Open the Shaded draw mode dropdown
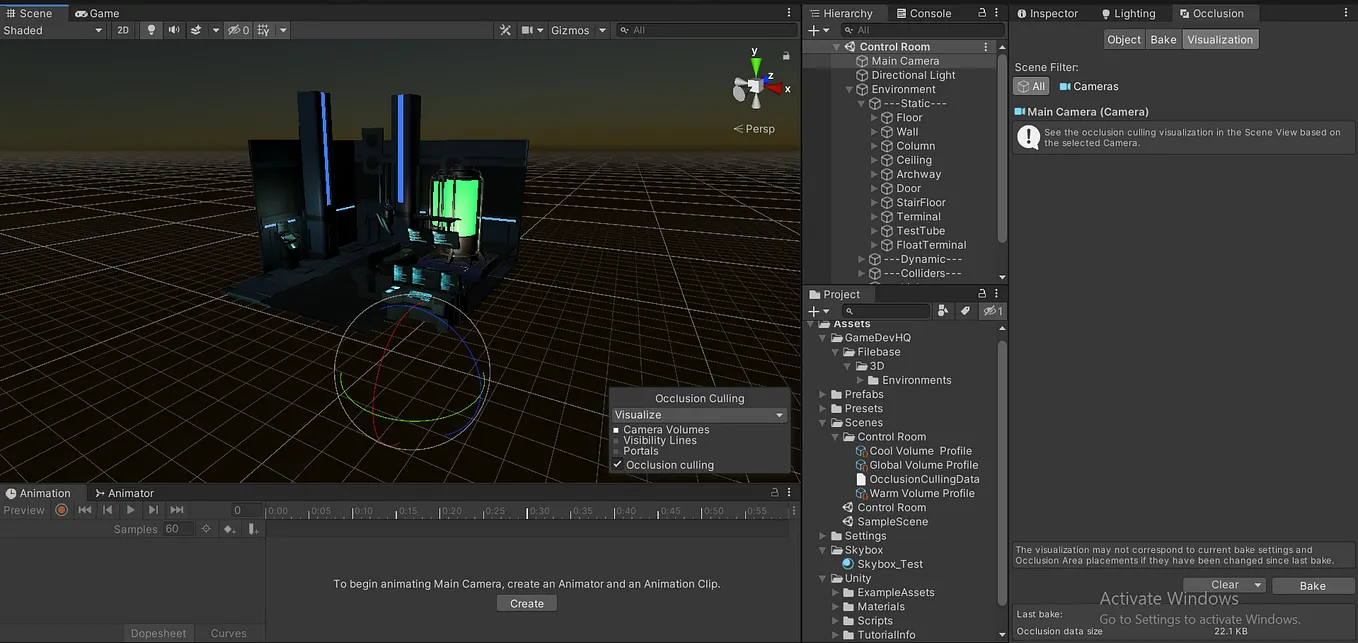 point(53,30)
